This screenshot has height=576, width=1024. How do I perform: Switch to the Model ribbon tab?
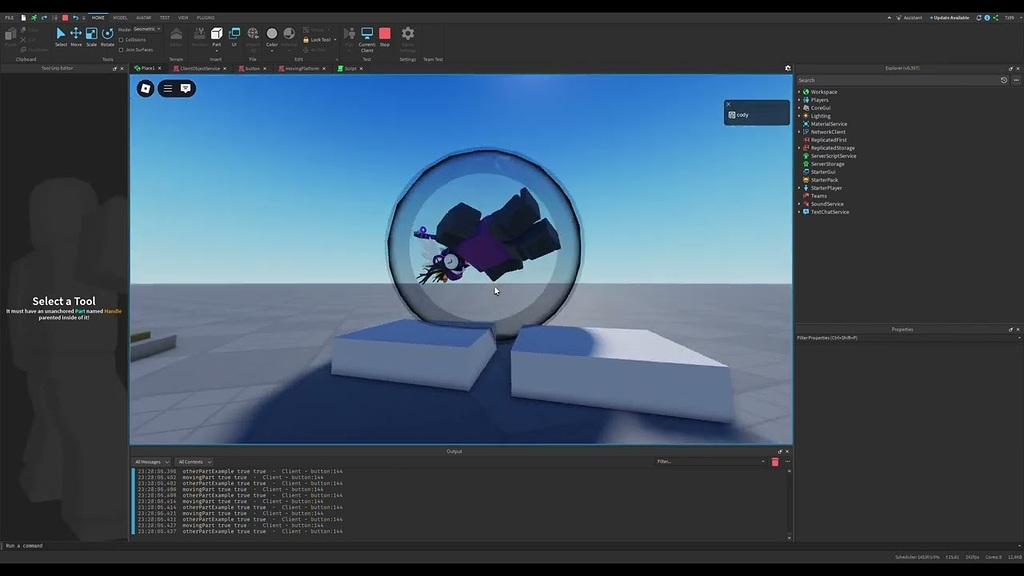coord(120,16)
